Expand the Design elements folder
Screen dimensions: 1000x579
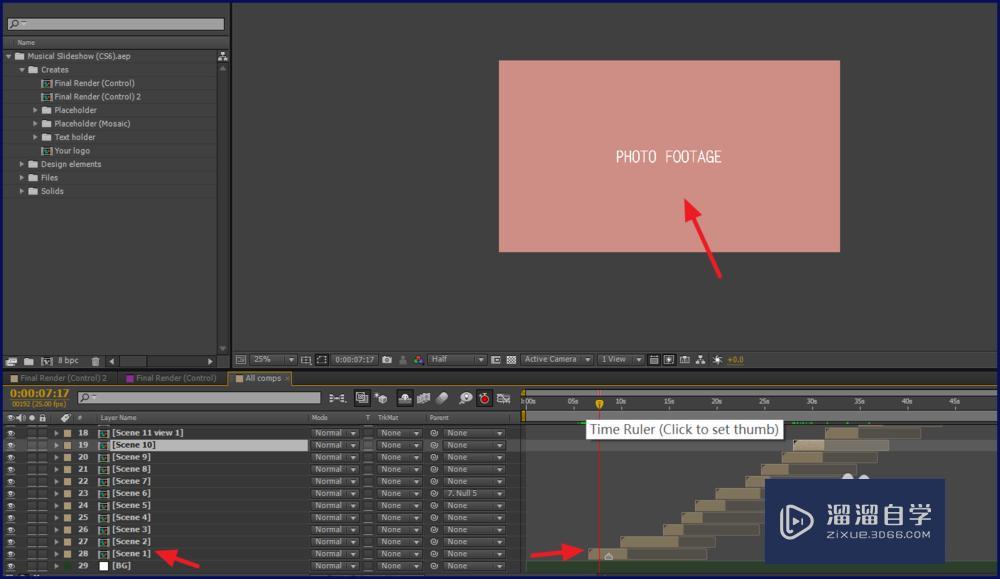click(22, 164)
